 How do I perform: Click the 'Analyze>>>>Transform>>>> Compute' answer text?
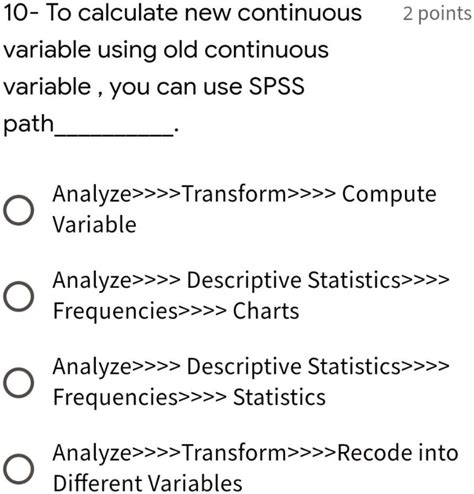[x=244, y=194]
